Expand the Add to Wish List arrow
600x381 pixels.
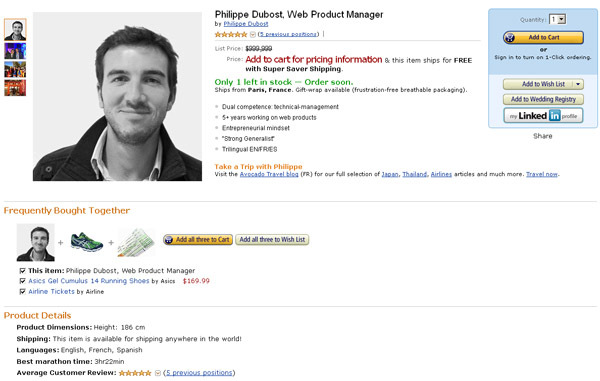point(578,84)
